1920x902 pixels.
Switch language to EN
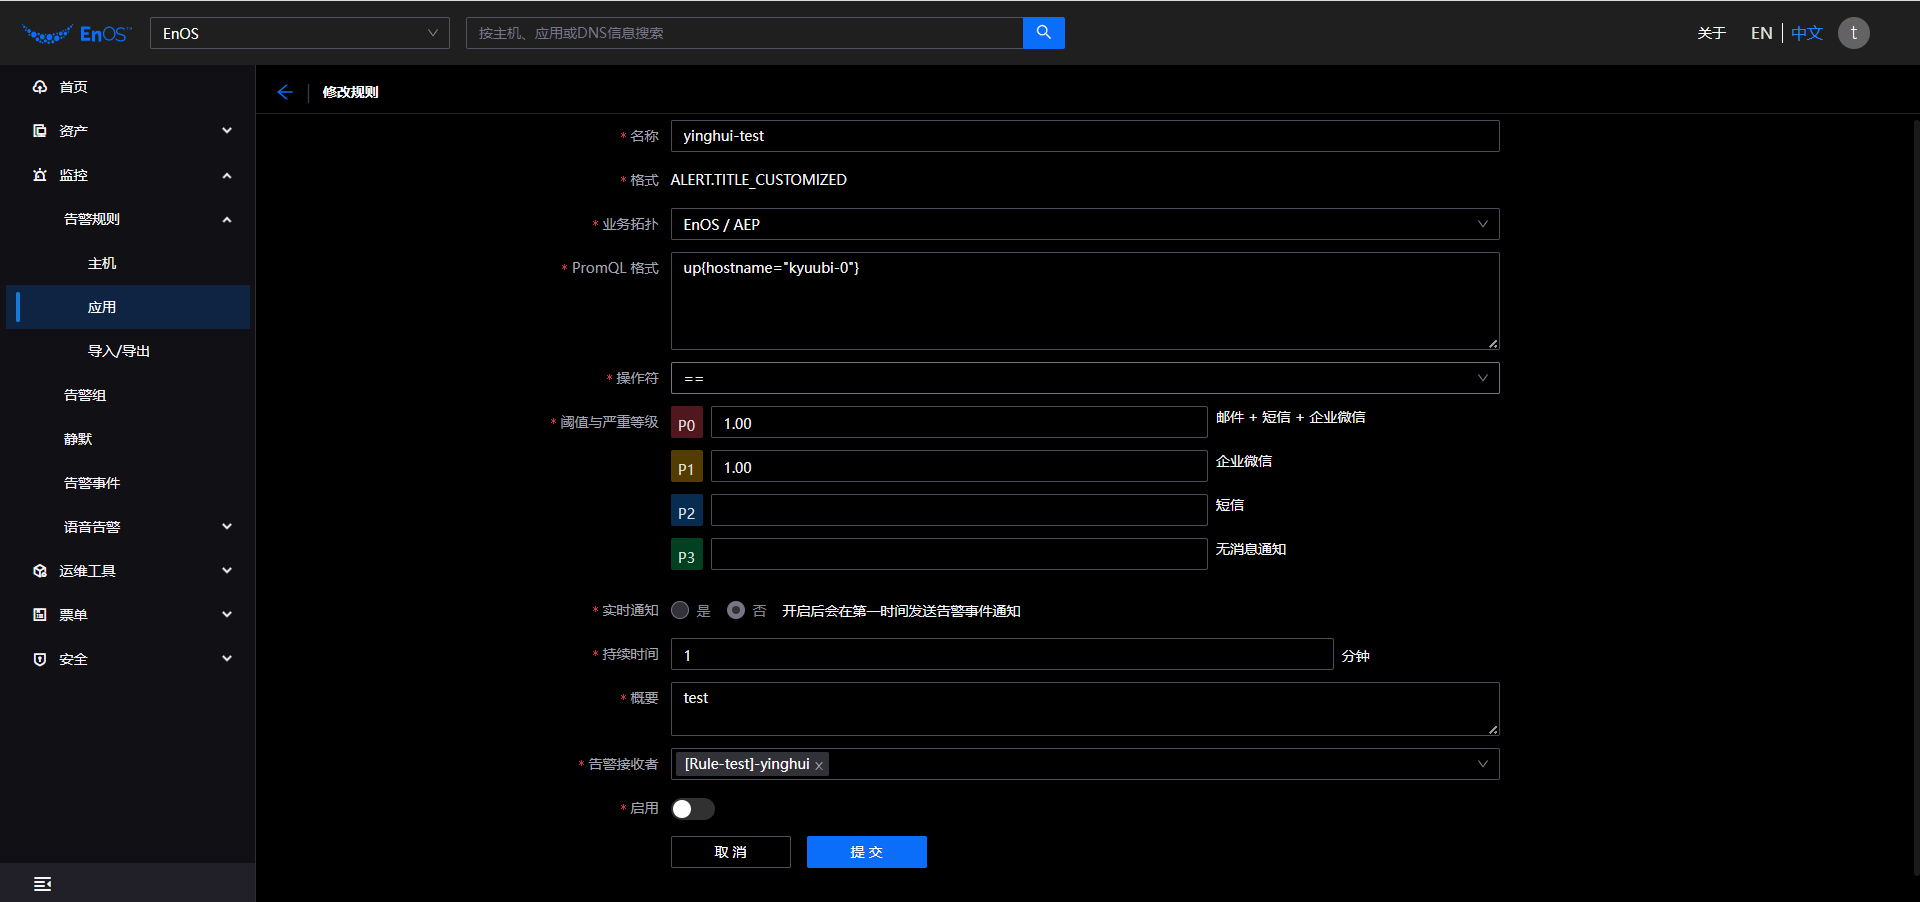tap(1761, 33)
